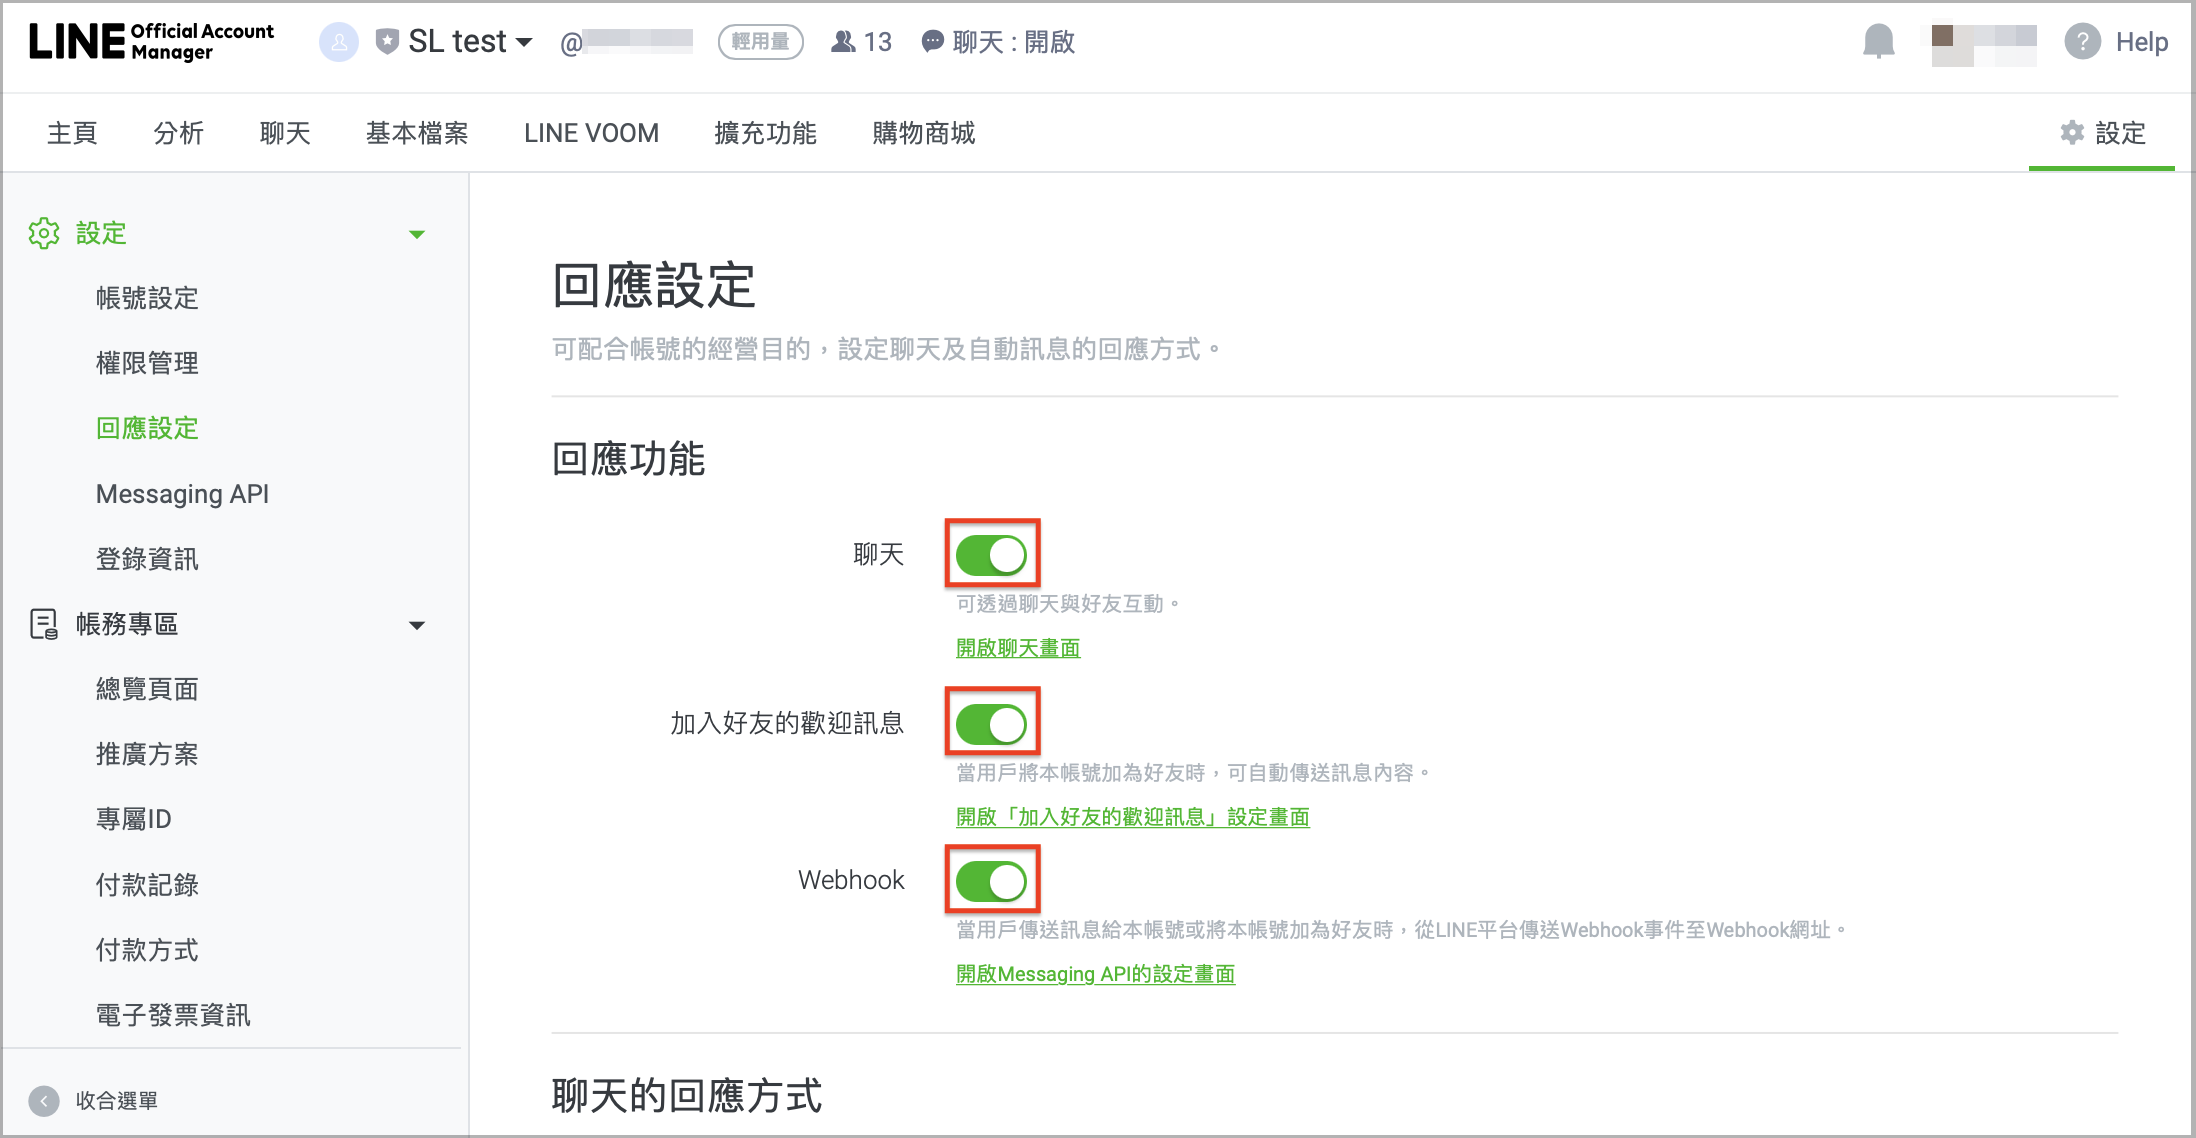
Task: Collapse the sidebar 設定 section arrow
Action: coord(417,234)
